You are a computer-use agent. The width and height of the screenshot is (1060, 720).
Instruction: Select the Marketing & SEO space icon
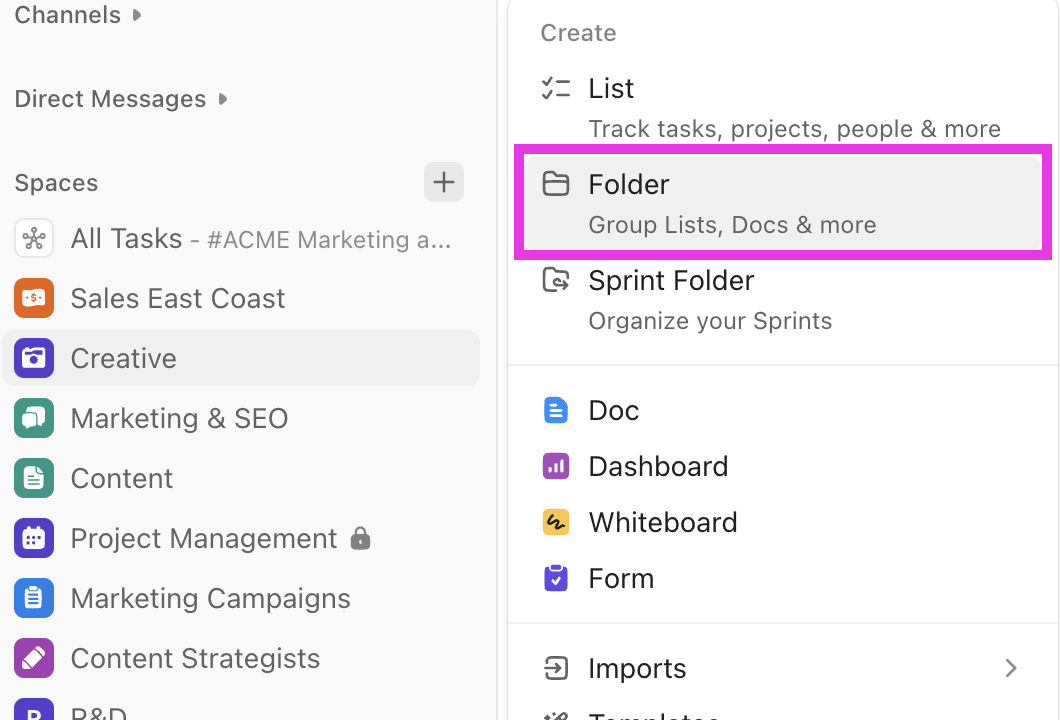tap(35, 418)
